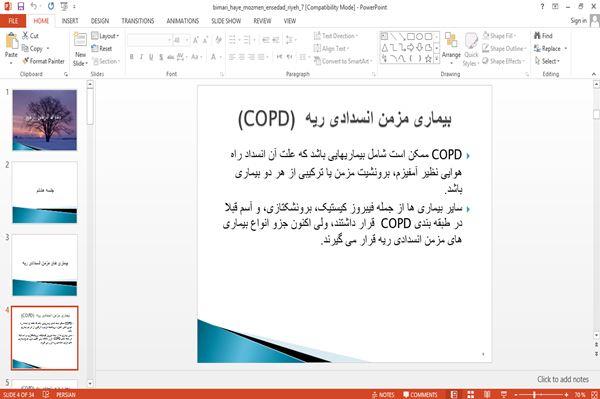Expand the Shape Fill dropdown
Image resolution: width=600 pixels, height=399 pixels.
click(499, 36)
